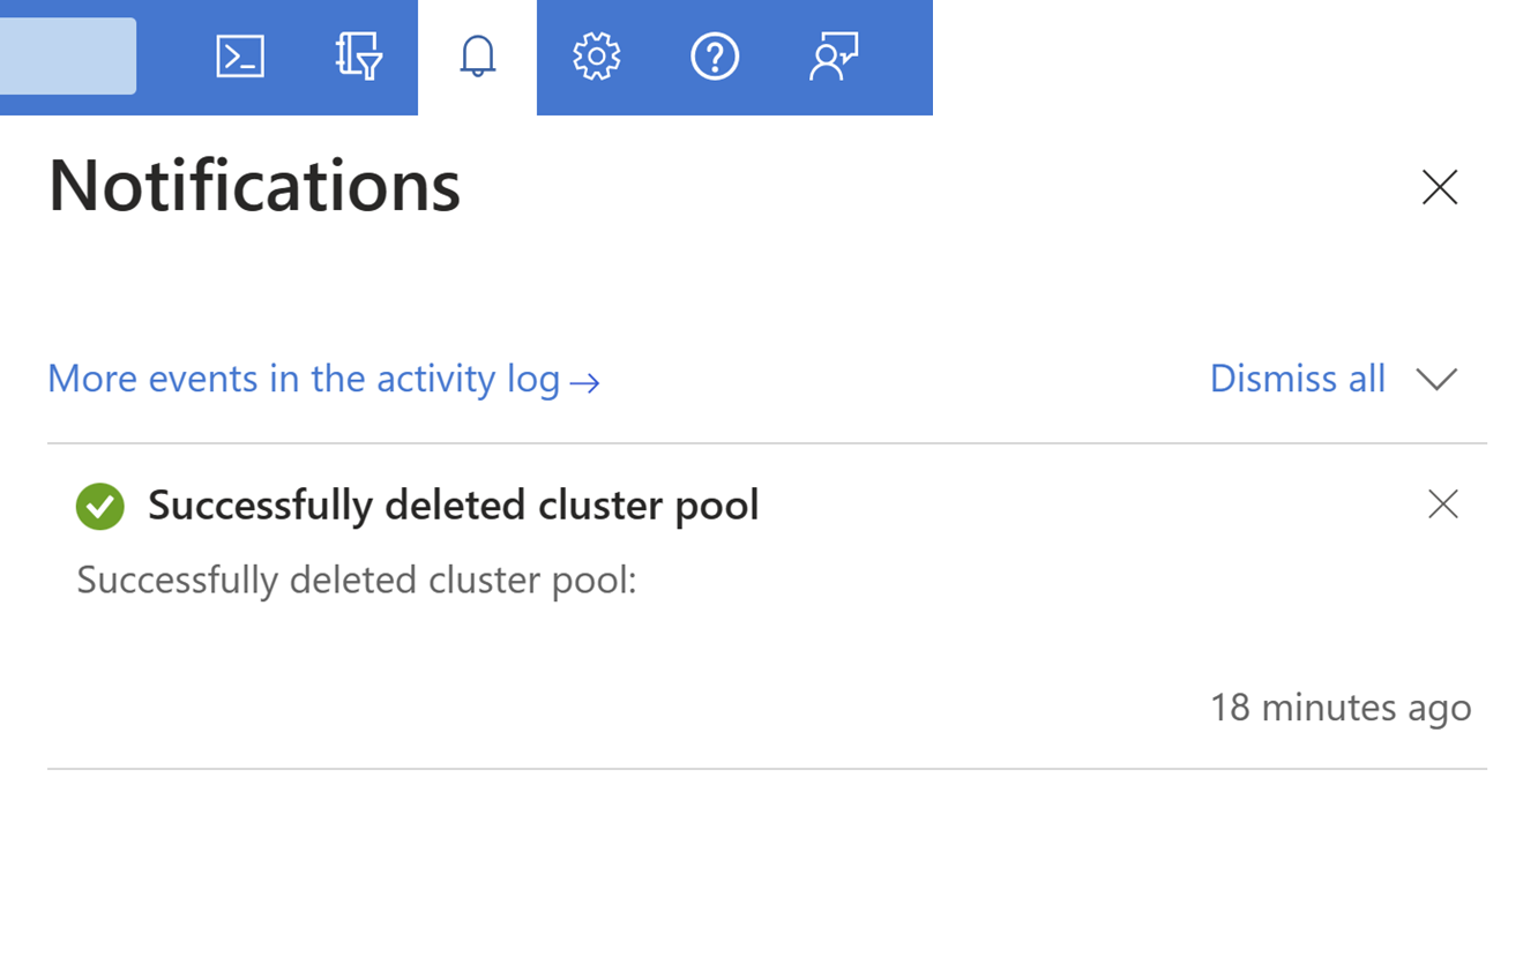Open the Feedback icon in header
The image size is (1538, 957).
tap(833, 56)
